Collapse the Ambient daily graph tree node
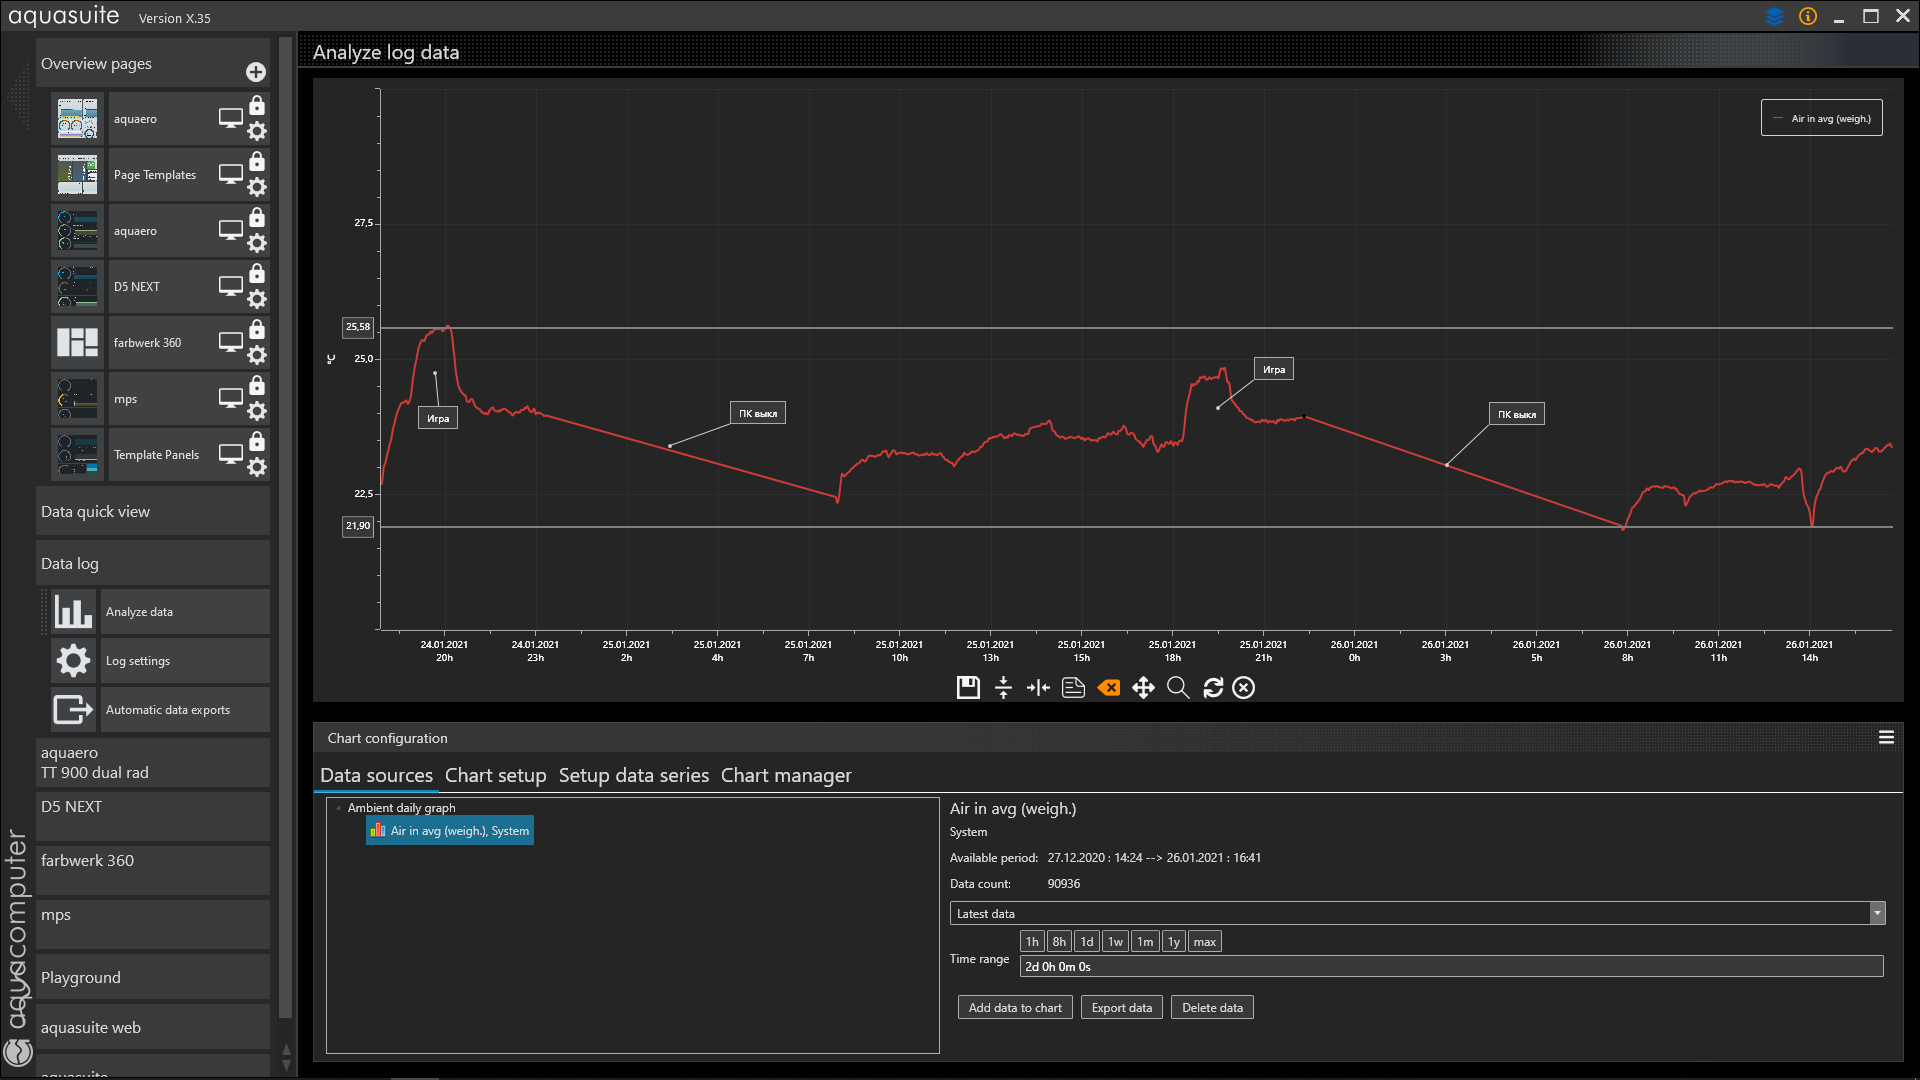1920x1080 pixels. point(339,808)
